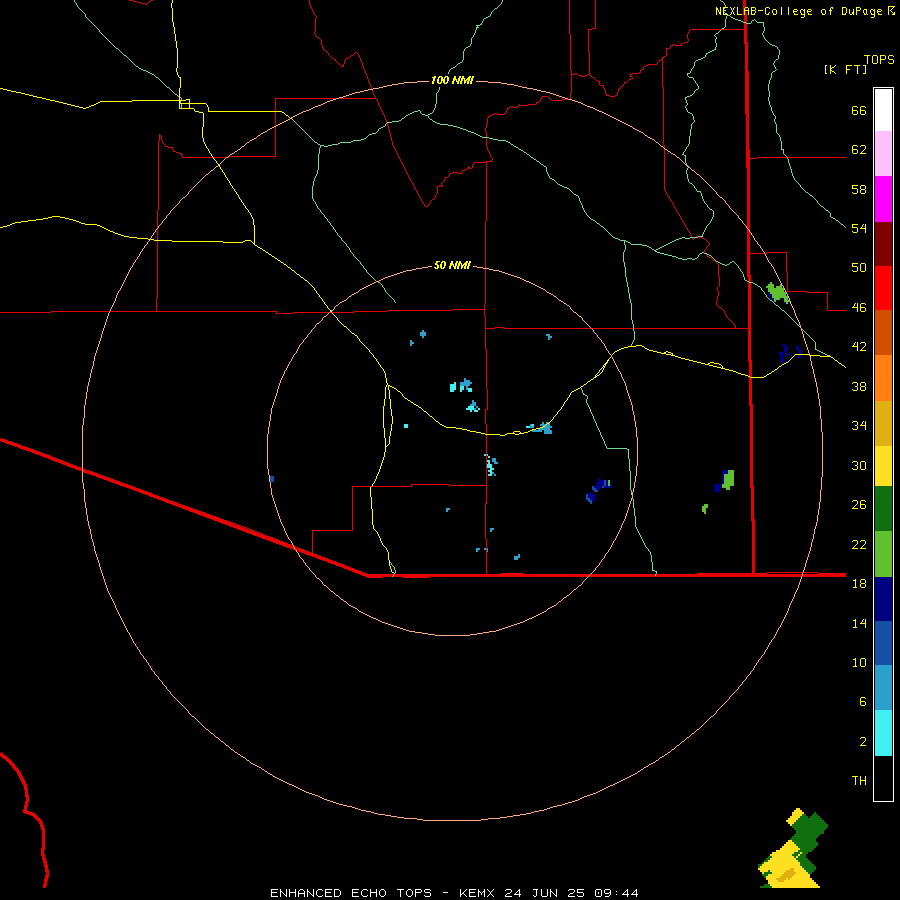Click the legend value 6
Image resolution: width=900 pixels, height=900 pixels.
863,701
